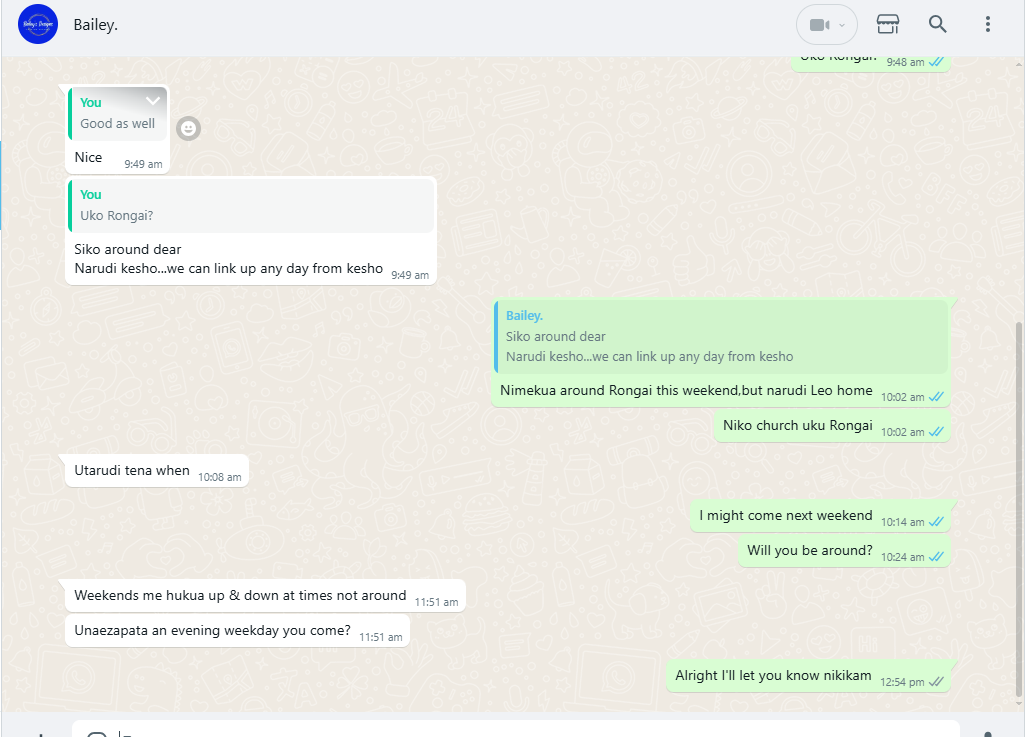Open Bailey contact info from header name
The height and width of the screenshot is (737, 1025).
[95, 25]
